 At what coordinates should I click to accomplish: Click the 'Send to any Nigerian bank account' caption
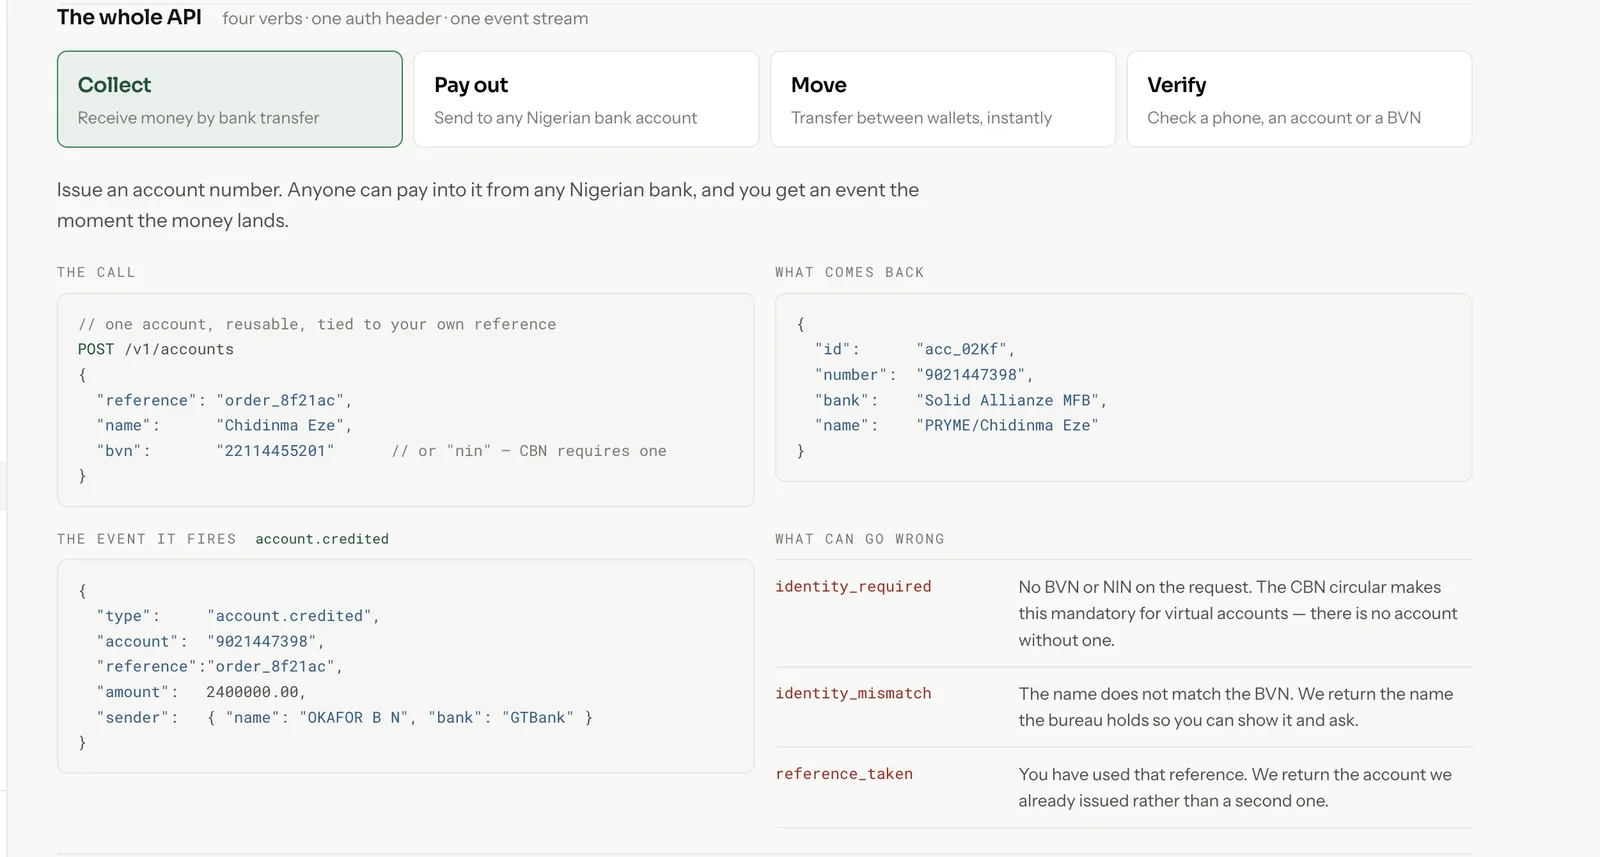(566, 118)
